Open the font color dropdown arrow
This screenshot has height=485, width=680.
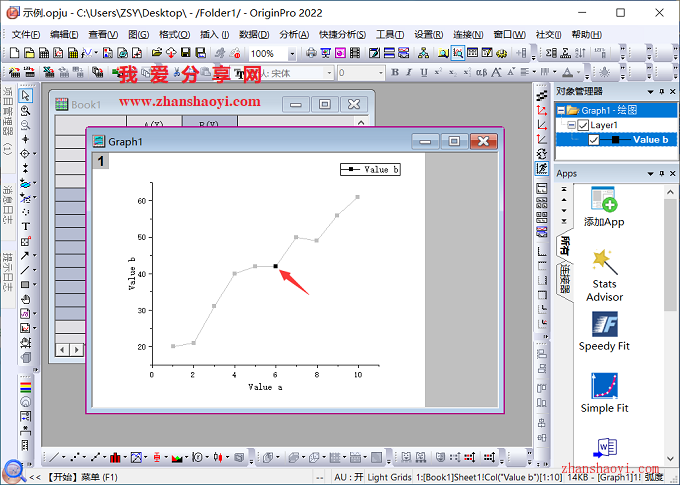tap(578, 72)
